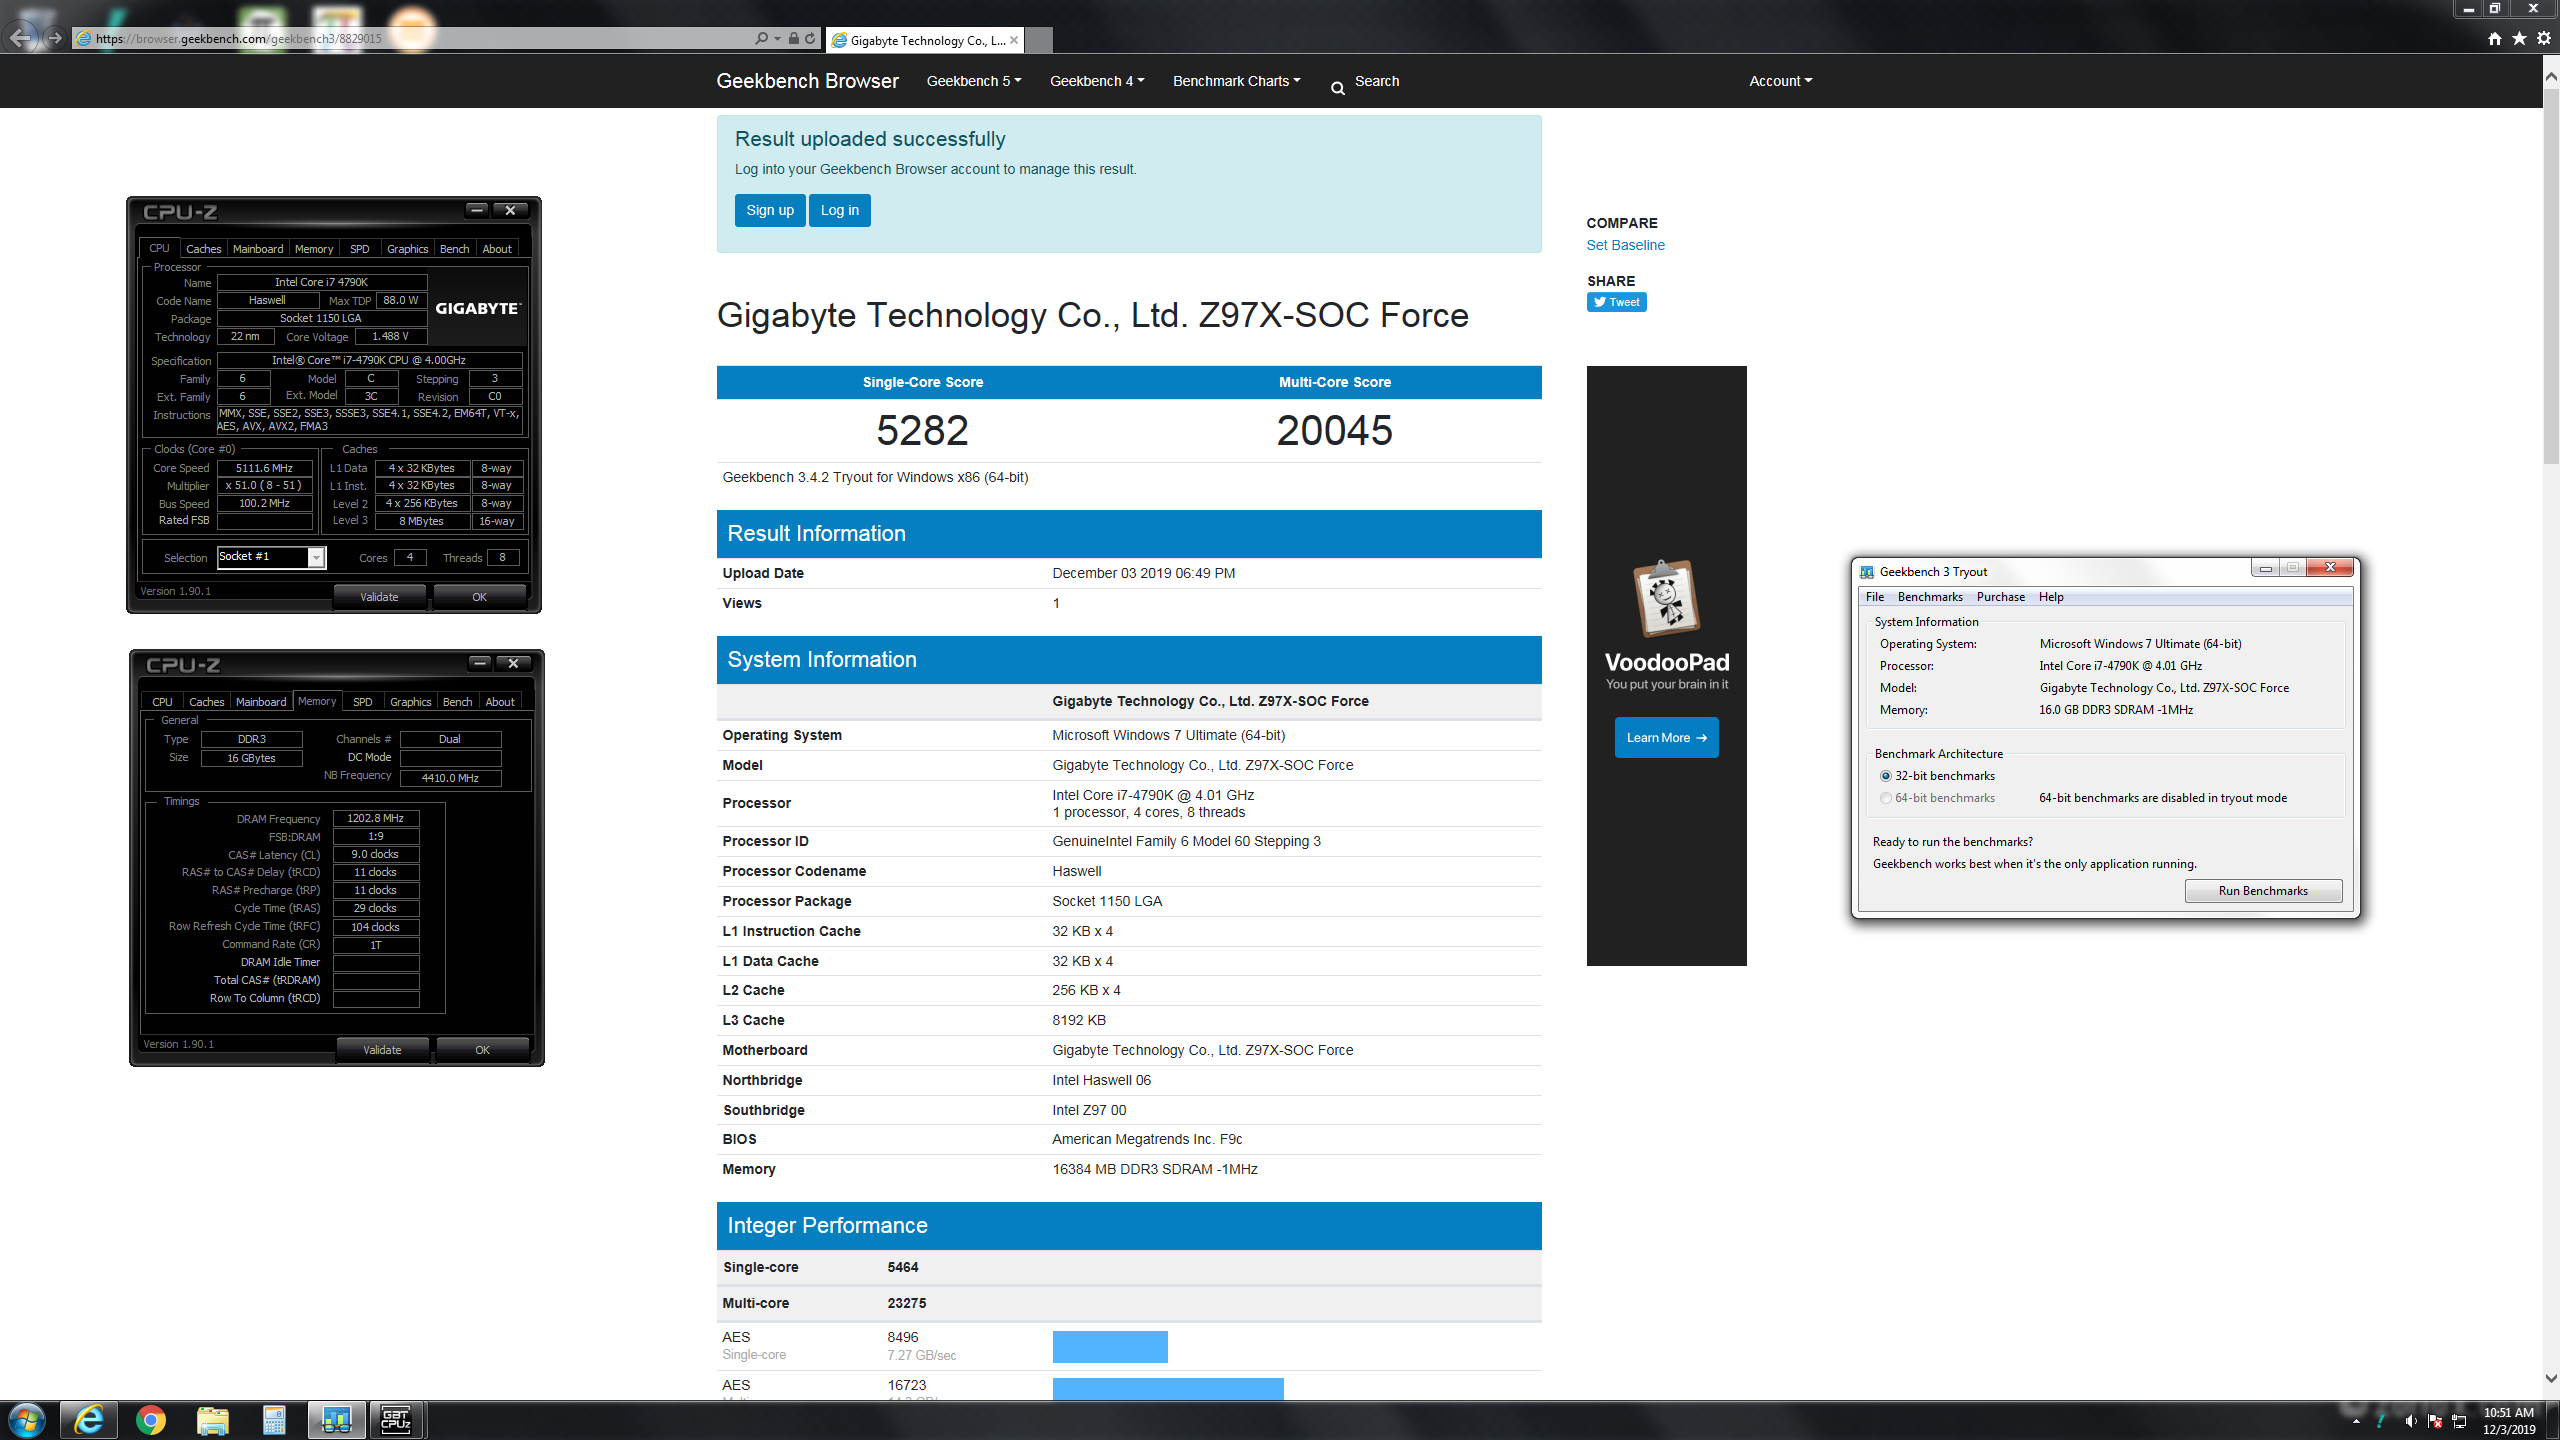
Task: Click the Twitter Tweet share button
Action: tap(1616, 302)
